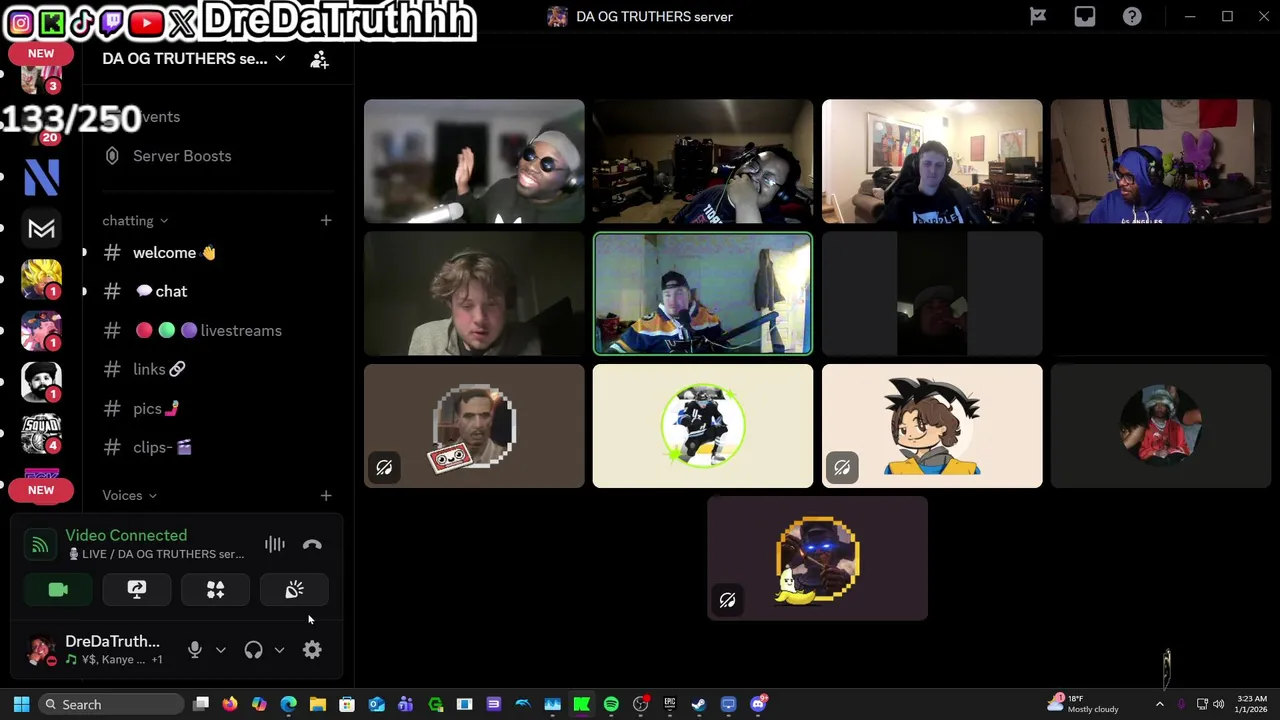Open the Activities launcher button

pyautogui.click(x=215, y=590)
